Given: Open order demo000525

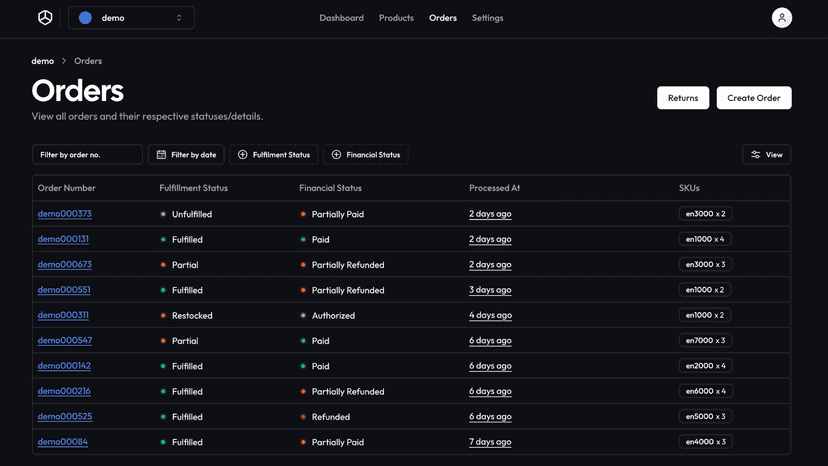Looking at the screenshot, I should 64,416.
